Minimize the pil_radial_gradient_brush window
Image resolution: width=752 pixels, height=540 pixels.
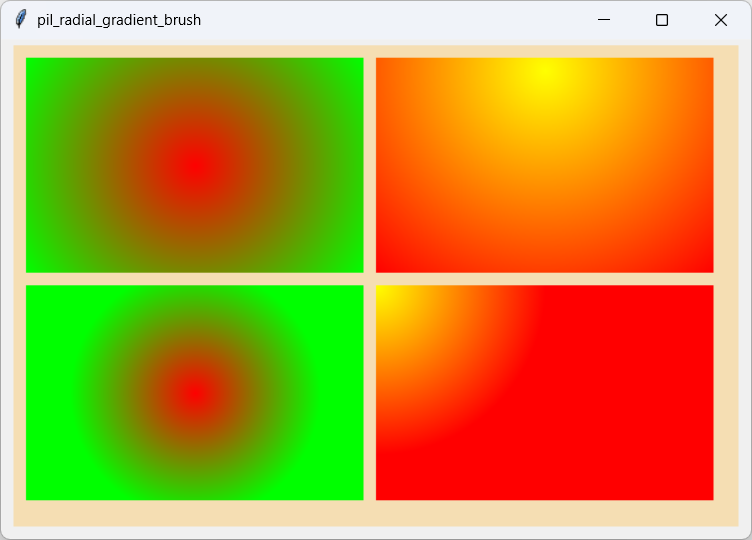(604, 20)
